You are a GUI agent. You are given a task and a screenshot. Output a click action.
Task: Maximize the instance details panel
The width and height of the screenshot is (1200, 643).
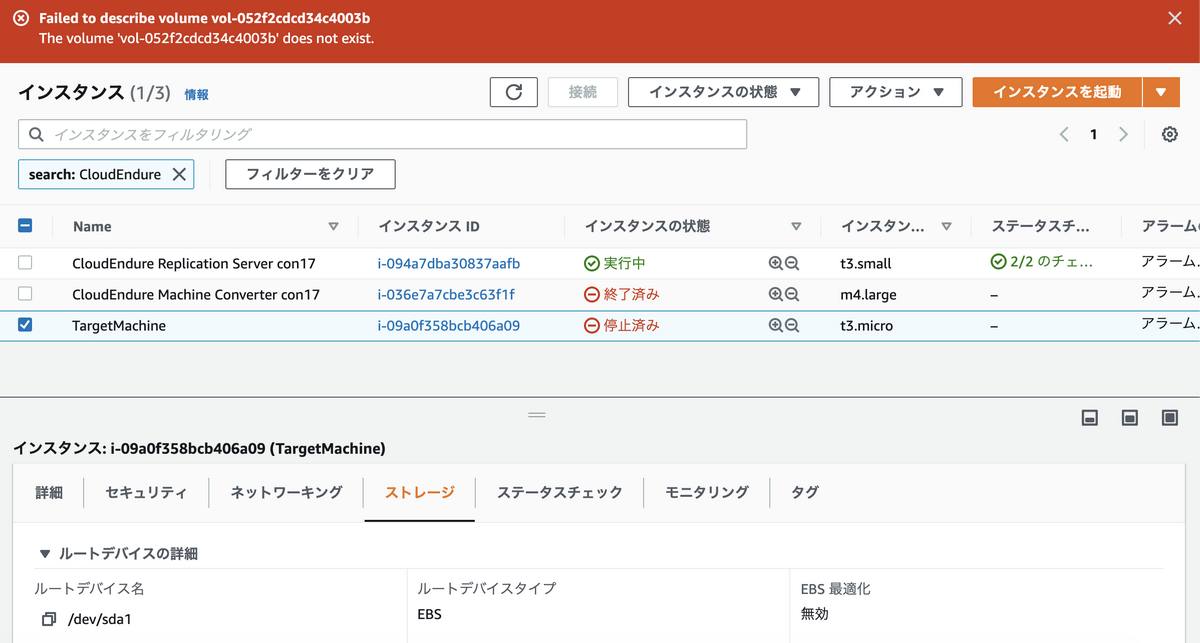1169,417
